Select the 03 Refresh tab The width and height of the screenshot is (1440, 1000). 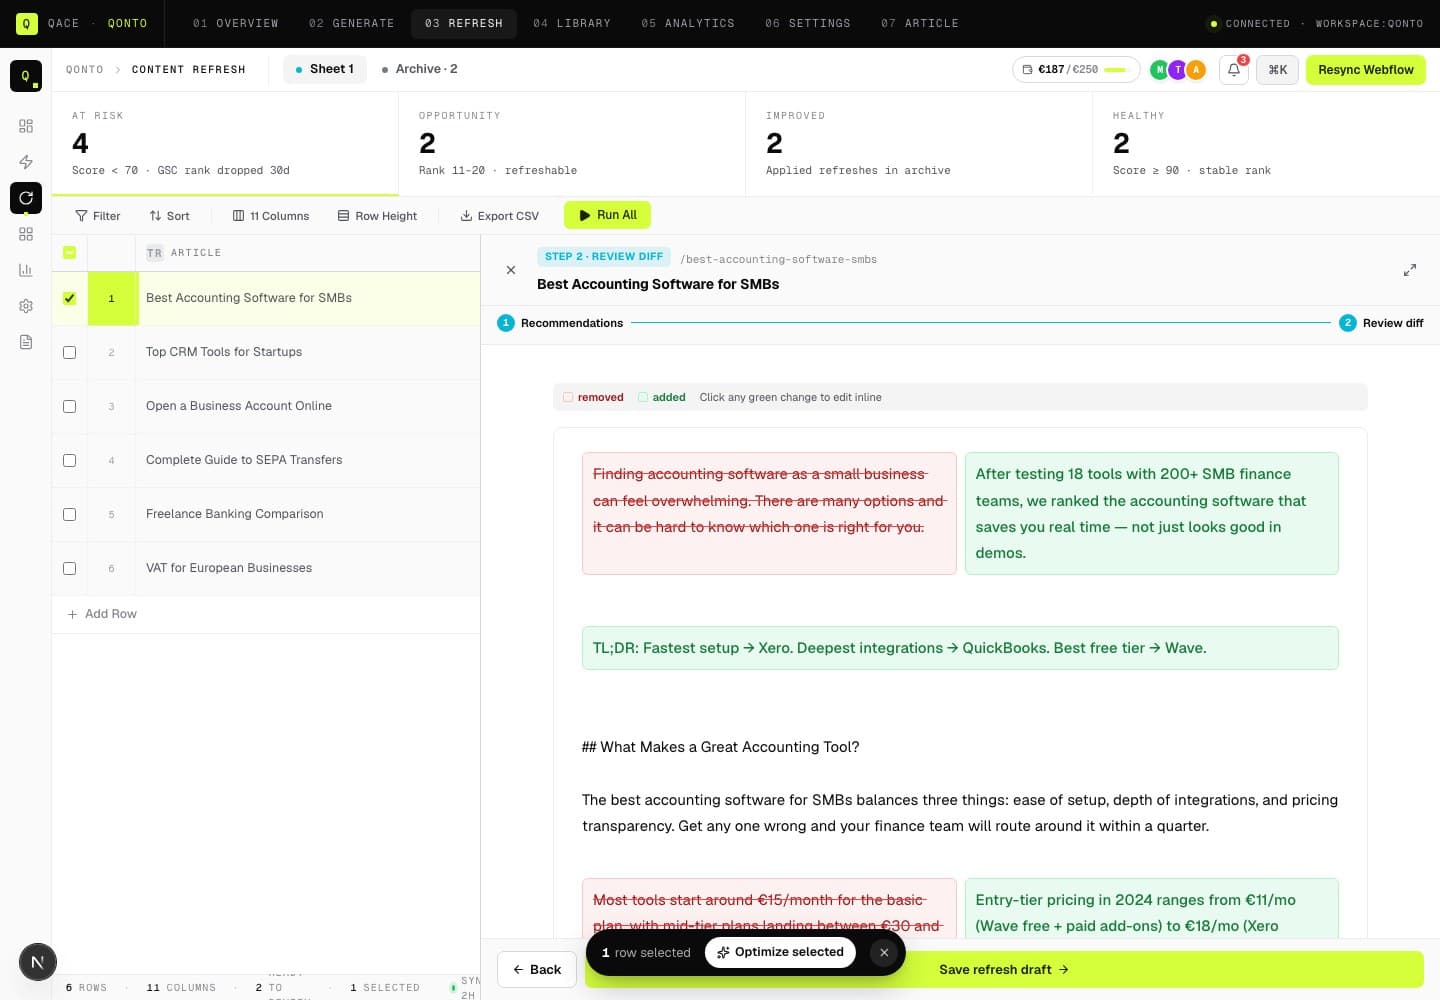pos(464,23)
